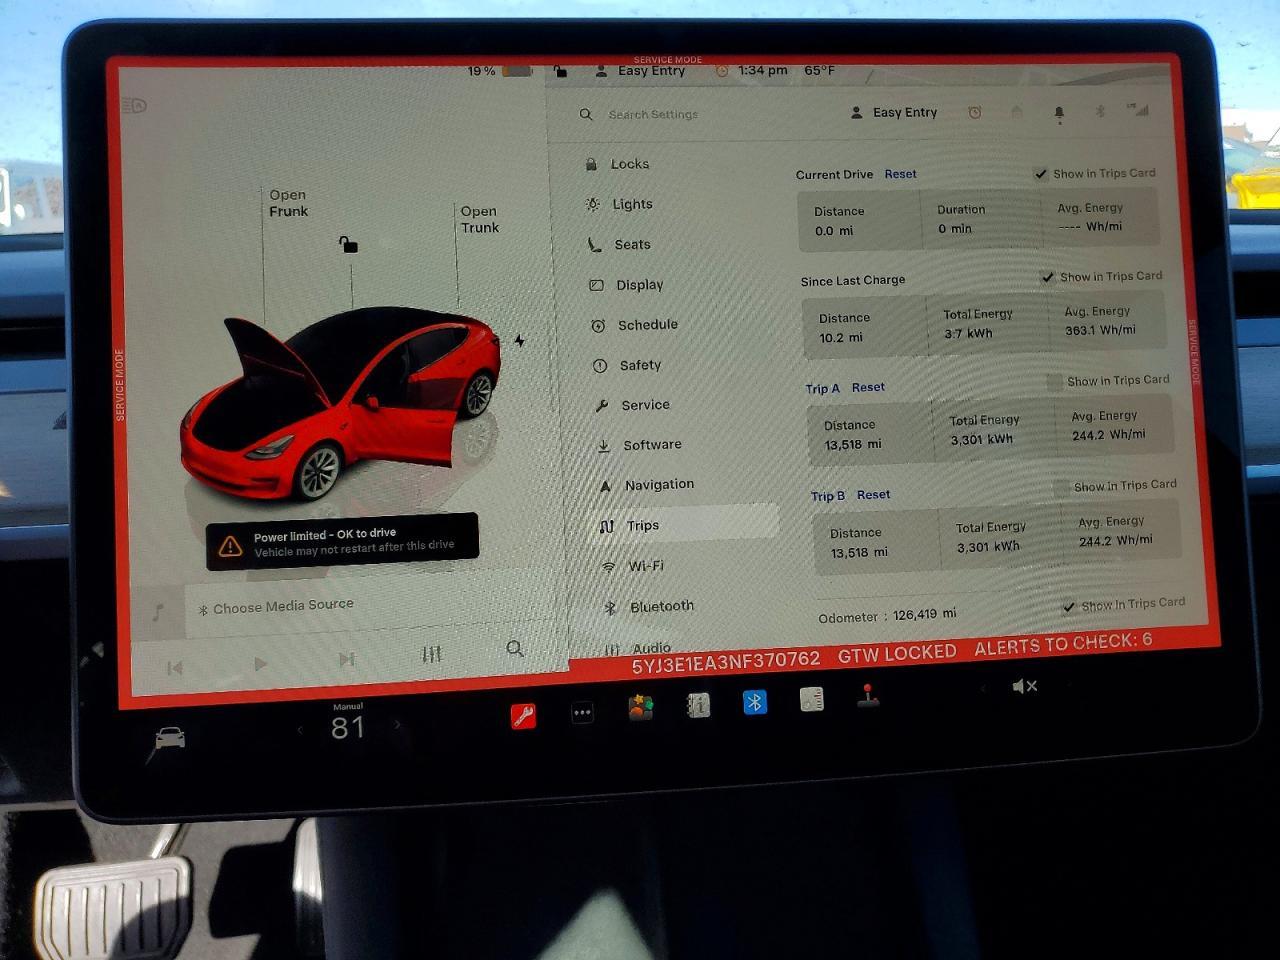The width and height of the screenshot is (1280, 960).
Task: Tap the Odometer 126,419 mi reading
Action: (887, 615)
